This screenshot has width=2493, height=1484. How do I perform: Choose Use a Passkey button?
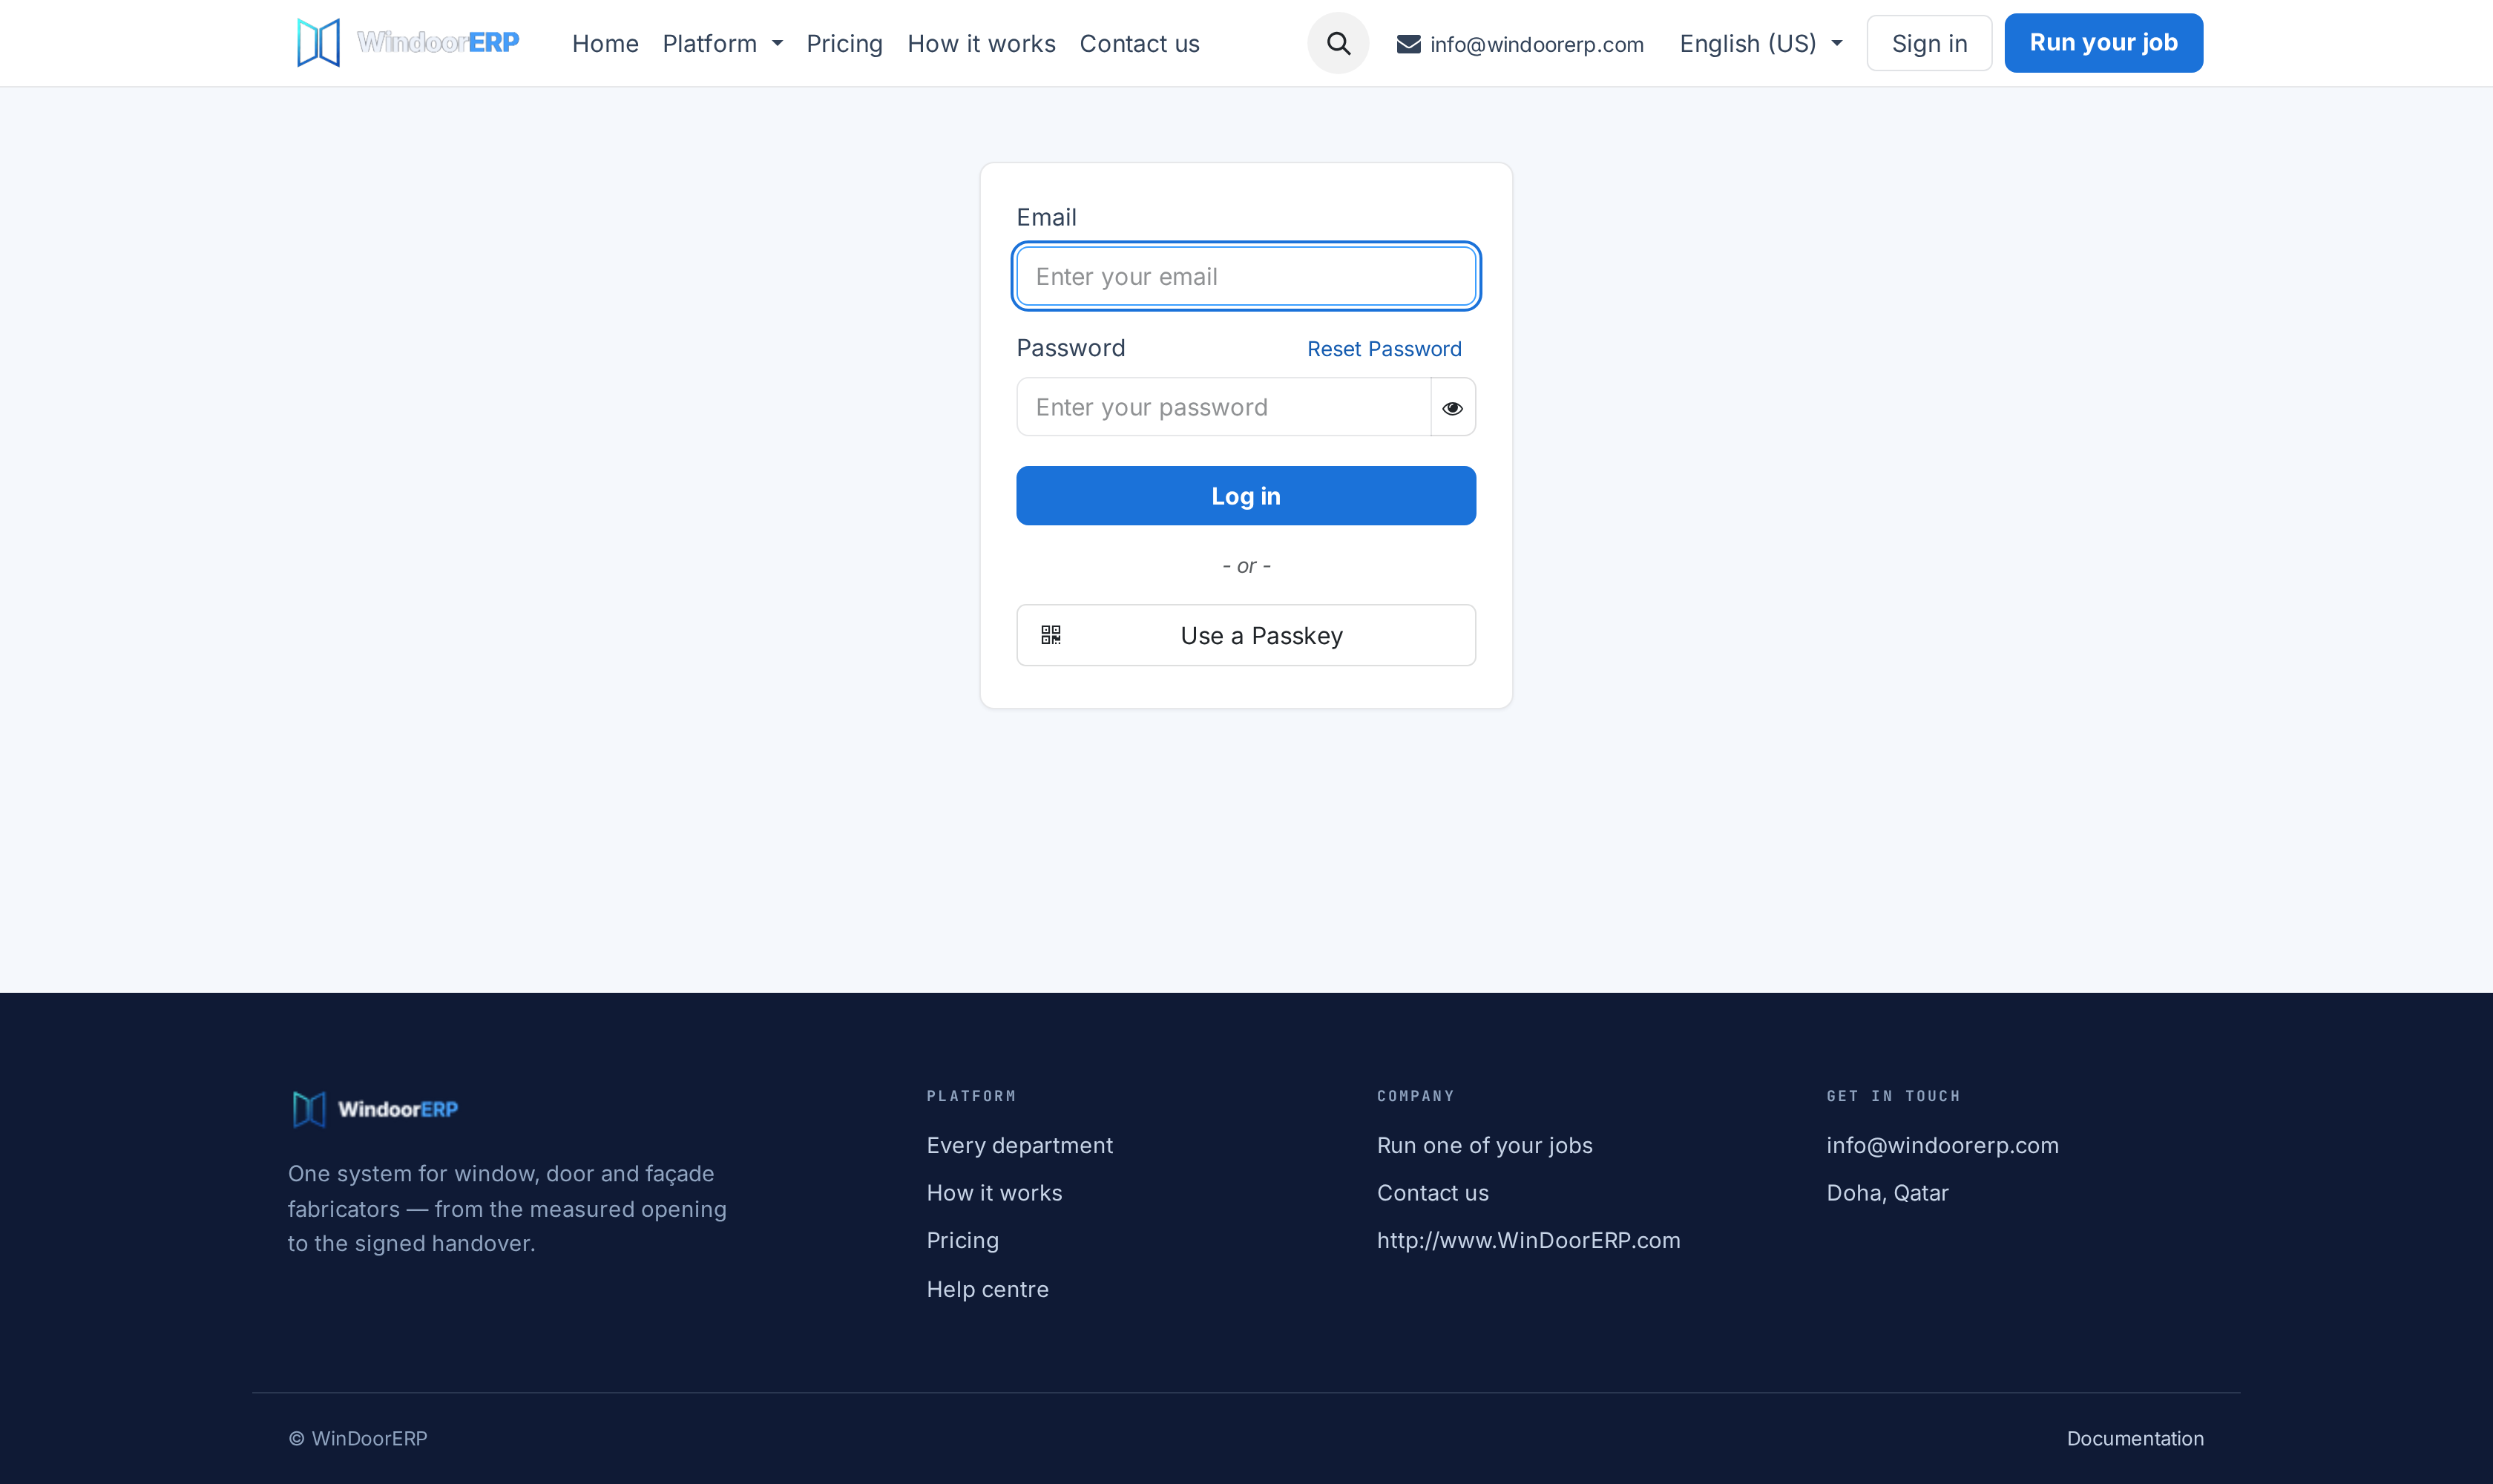1246,635
